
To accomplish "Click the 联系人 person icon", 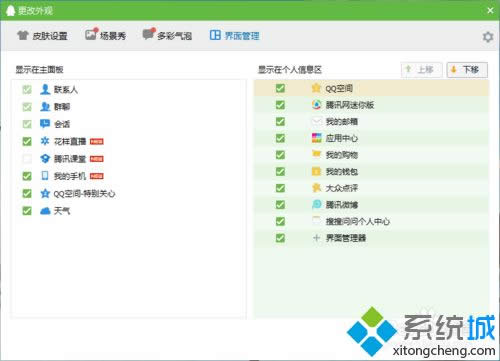I will coord(45,89).
